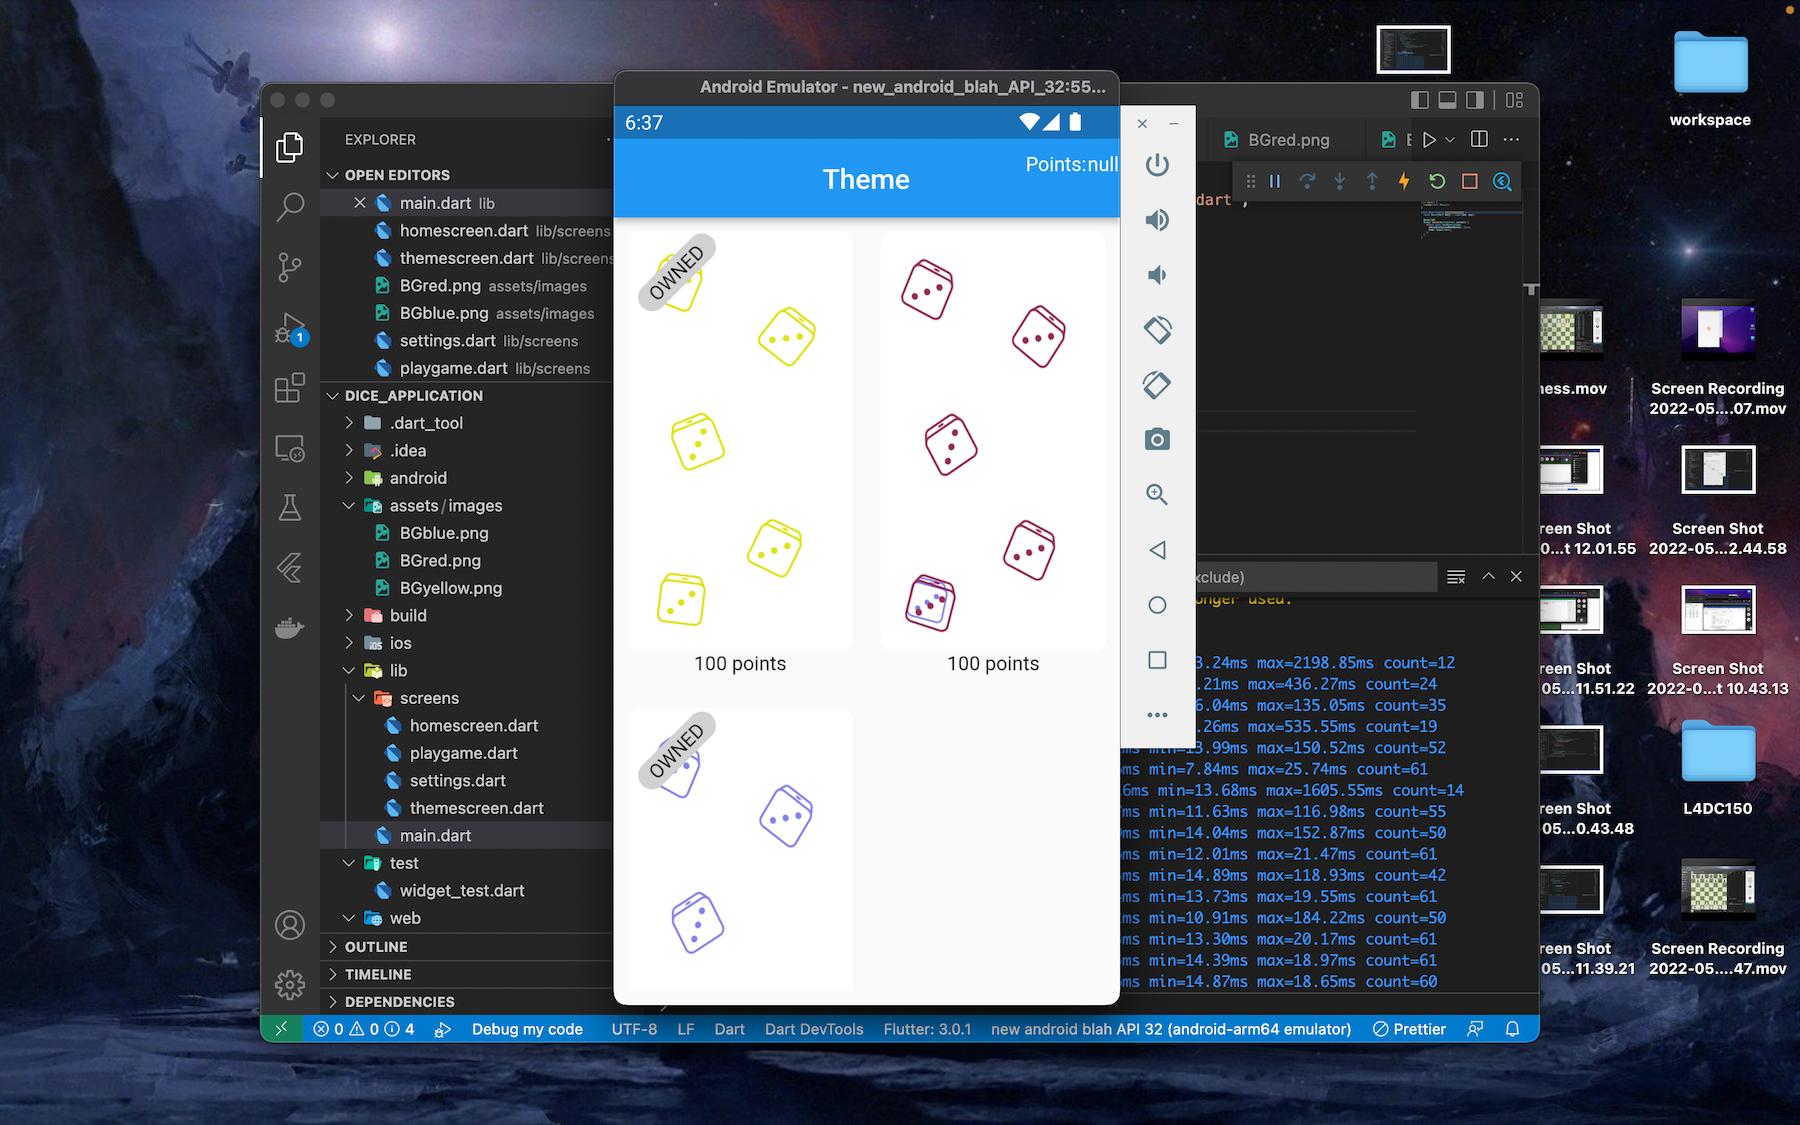This screenshot has width=1800, height=1125.
Task: Rotate emulator left
Action: [x=1157, y=330]
